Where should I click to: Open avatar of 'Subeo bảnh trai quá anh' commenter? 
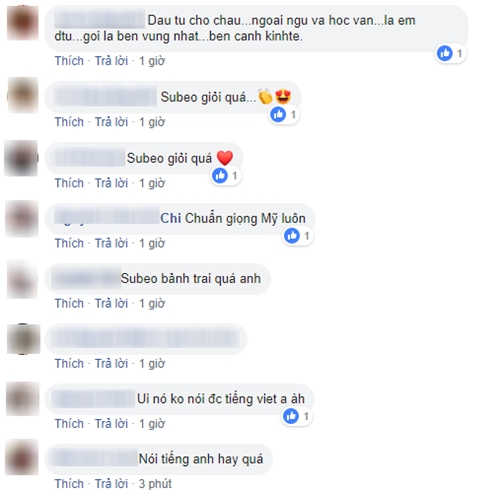(x=22, y=280)
